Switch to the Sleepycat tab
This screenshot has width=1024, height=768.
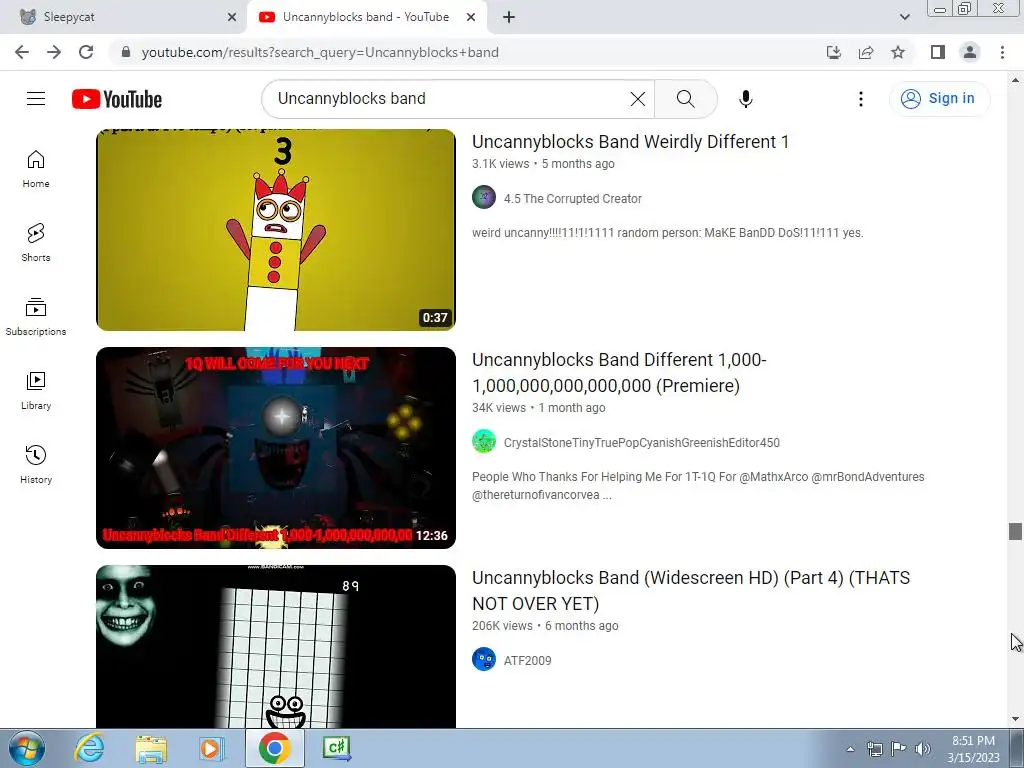pos(123,17)
